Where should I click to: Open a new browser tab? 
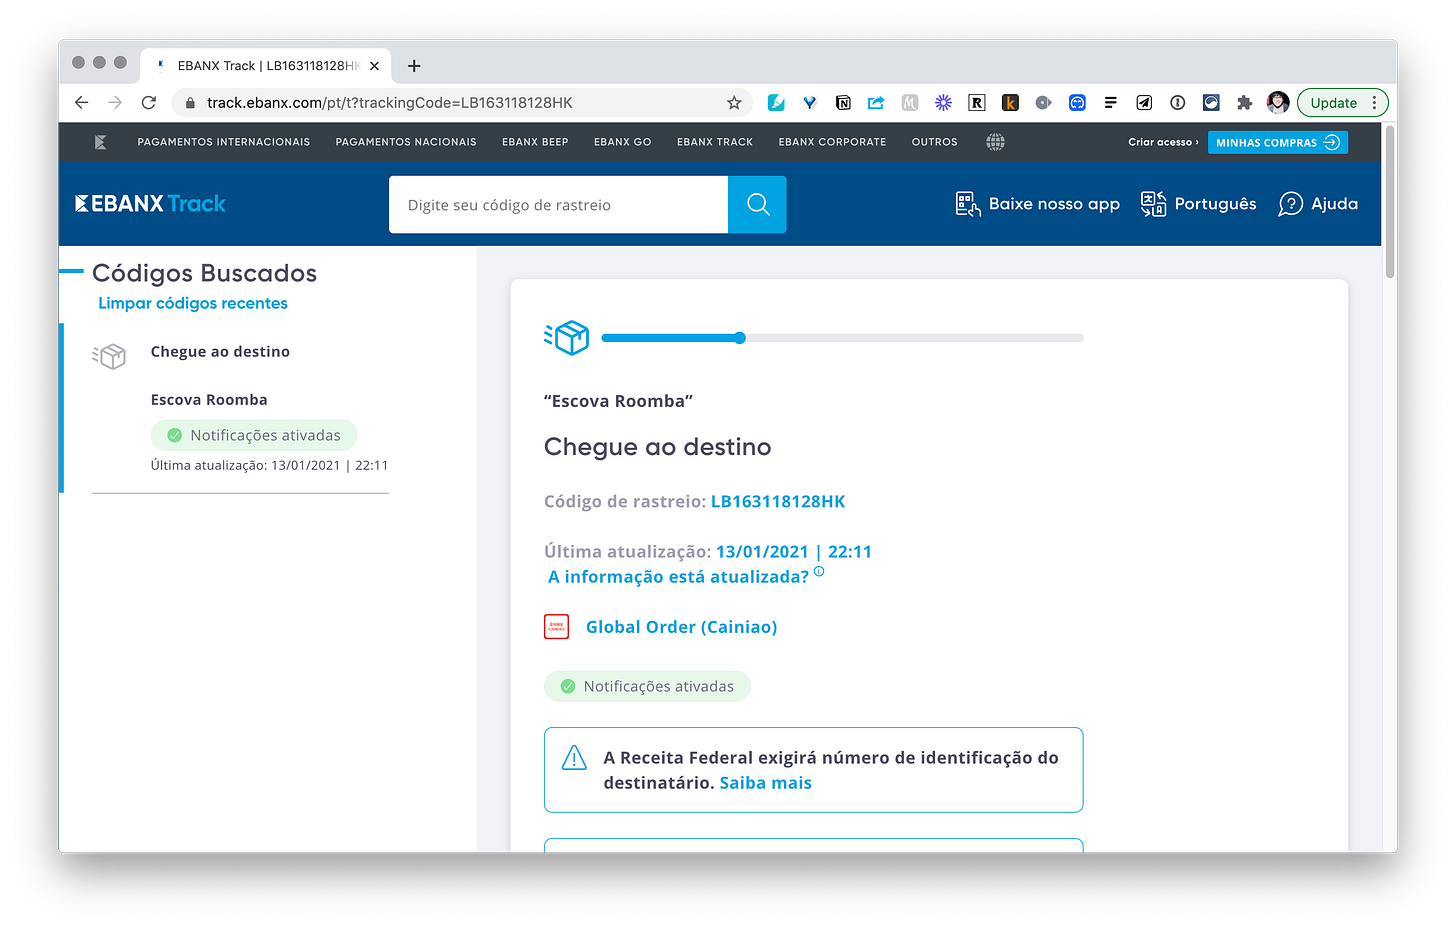(x=414, y=66)
